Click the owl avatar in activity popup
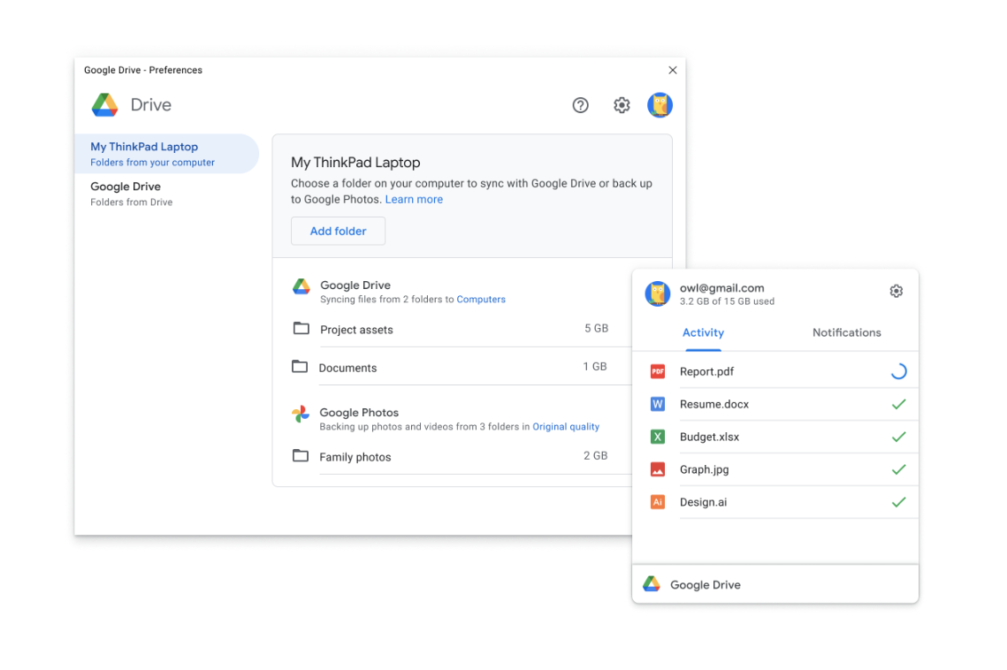 658,294
